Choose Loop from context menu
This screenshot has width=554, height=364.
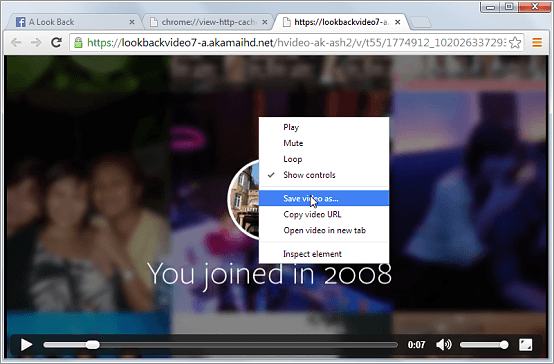[324, 159]
